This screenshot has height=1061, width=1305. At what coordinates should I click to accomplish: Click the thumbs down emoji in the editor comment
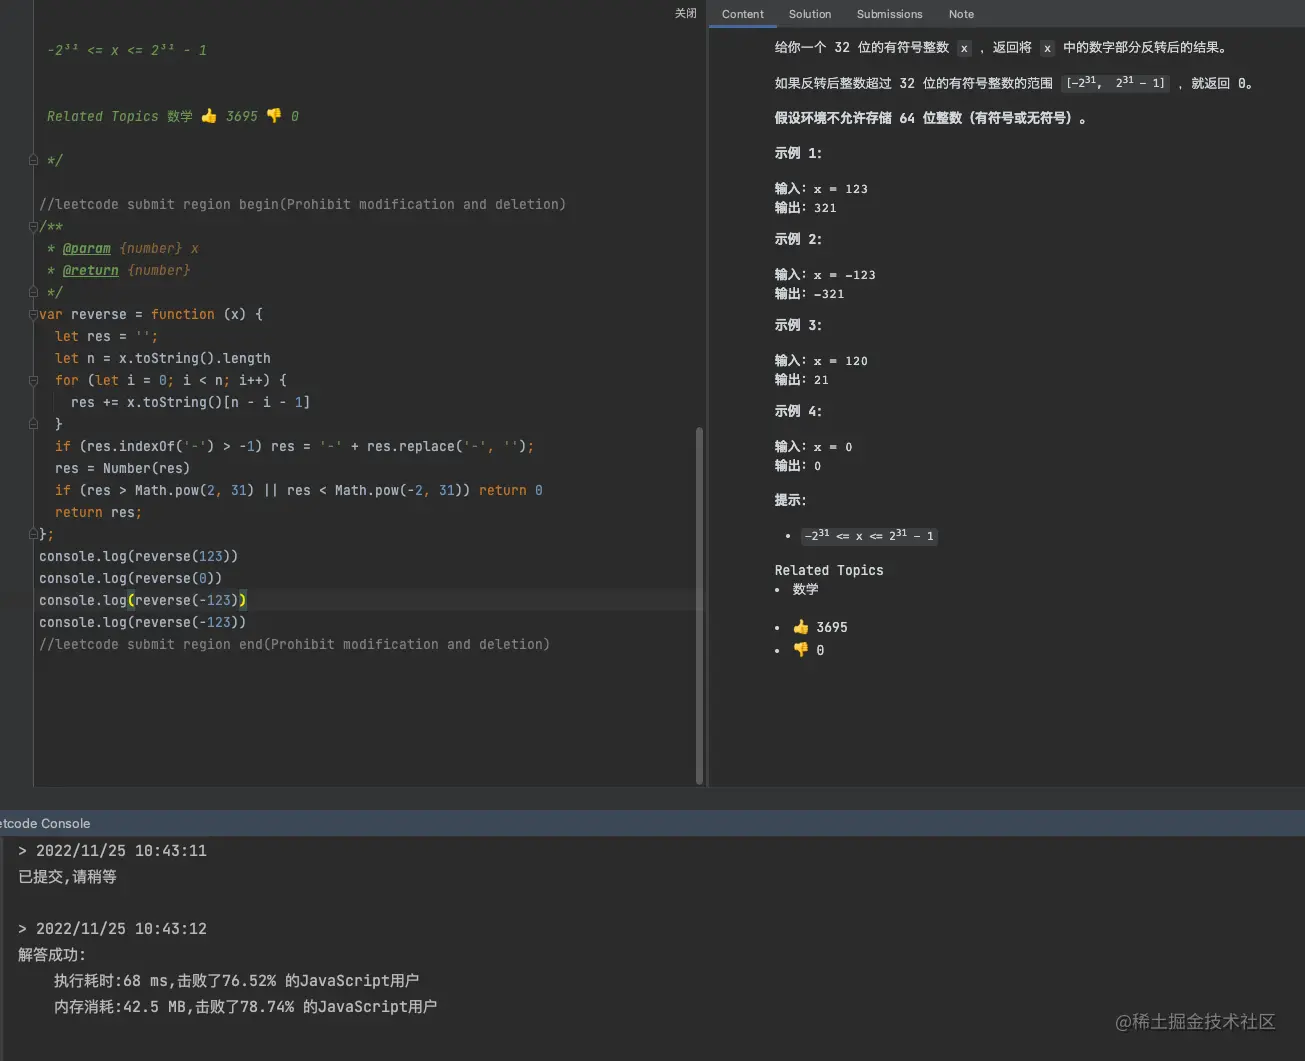click(274, 116)
